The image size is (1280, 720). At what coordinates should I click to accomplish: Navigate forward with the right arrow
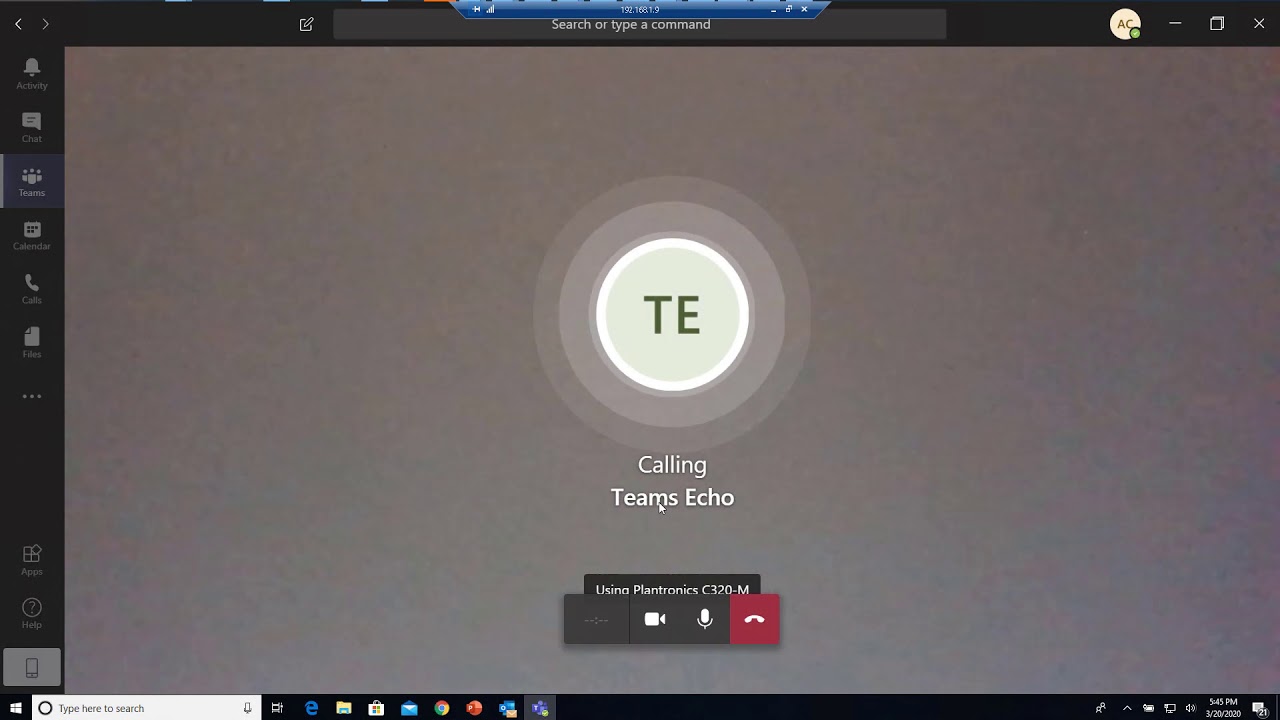click(x=45, y=24)
